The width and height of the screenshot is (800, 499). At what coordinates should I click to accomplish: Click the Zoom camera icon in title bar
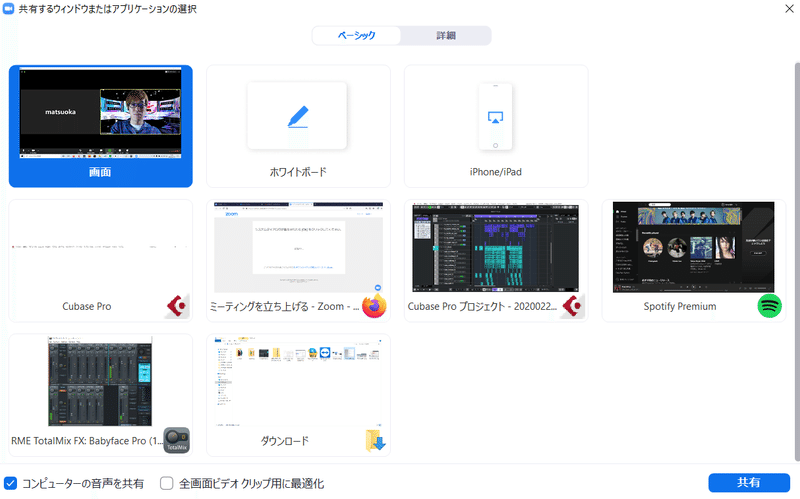click(x=8, y=9)
